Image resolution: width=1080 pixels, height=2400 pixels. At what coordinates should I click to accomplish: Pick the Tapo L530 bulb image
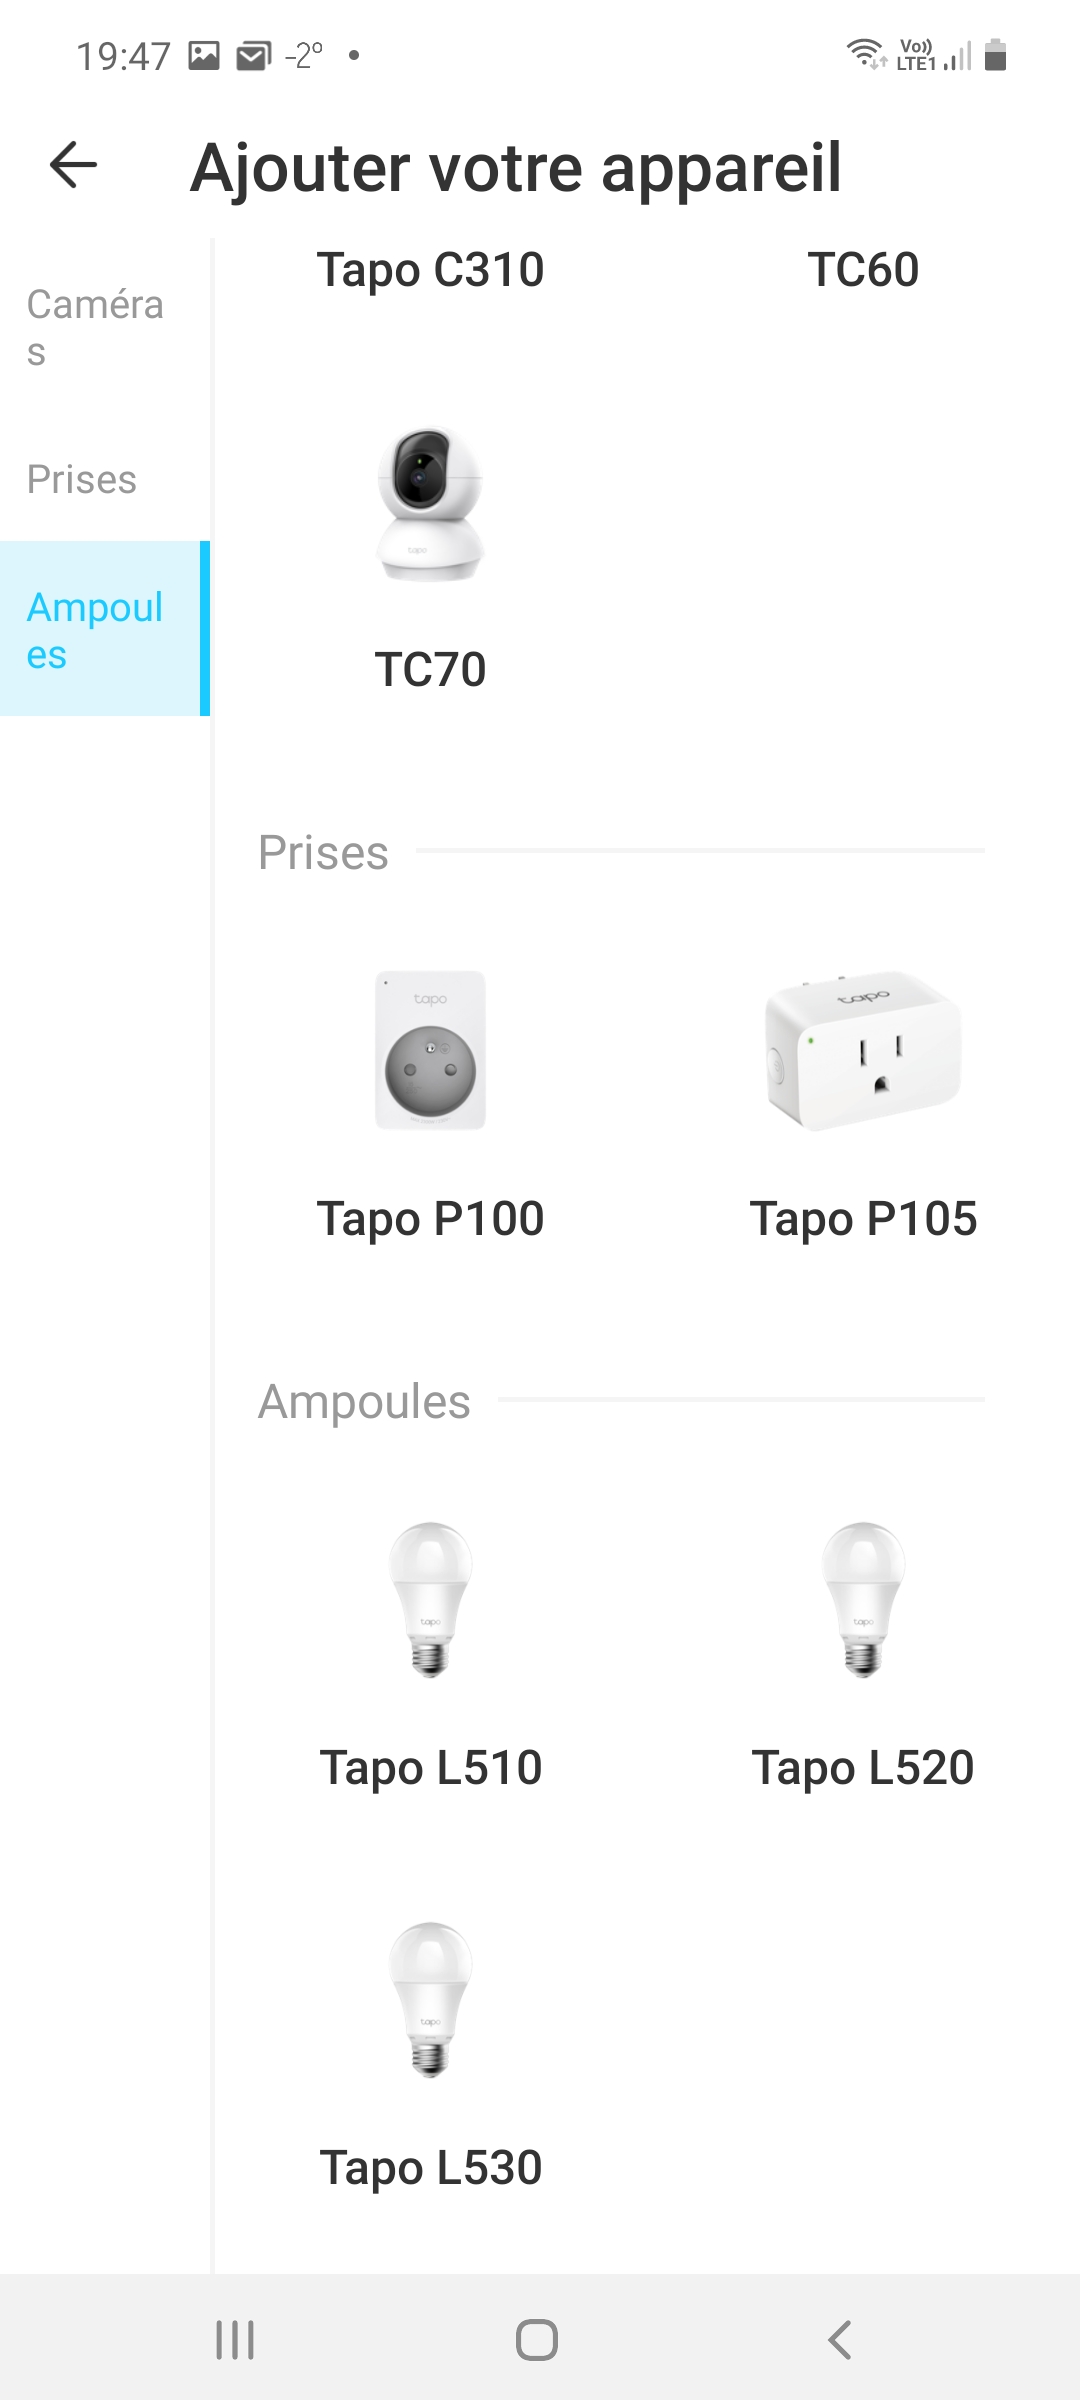pyautogui.click(x=430, y=1999)
